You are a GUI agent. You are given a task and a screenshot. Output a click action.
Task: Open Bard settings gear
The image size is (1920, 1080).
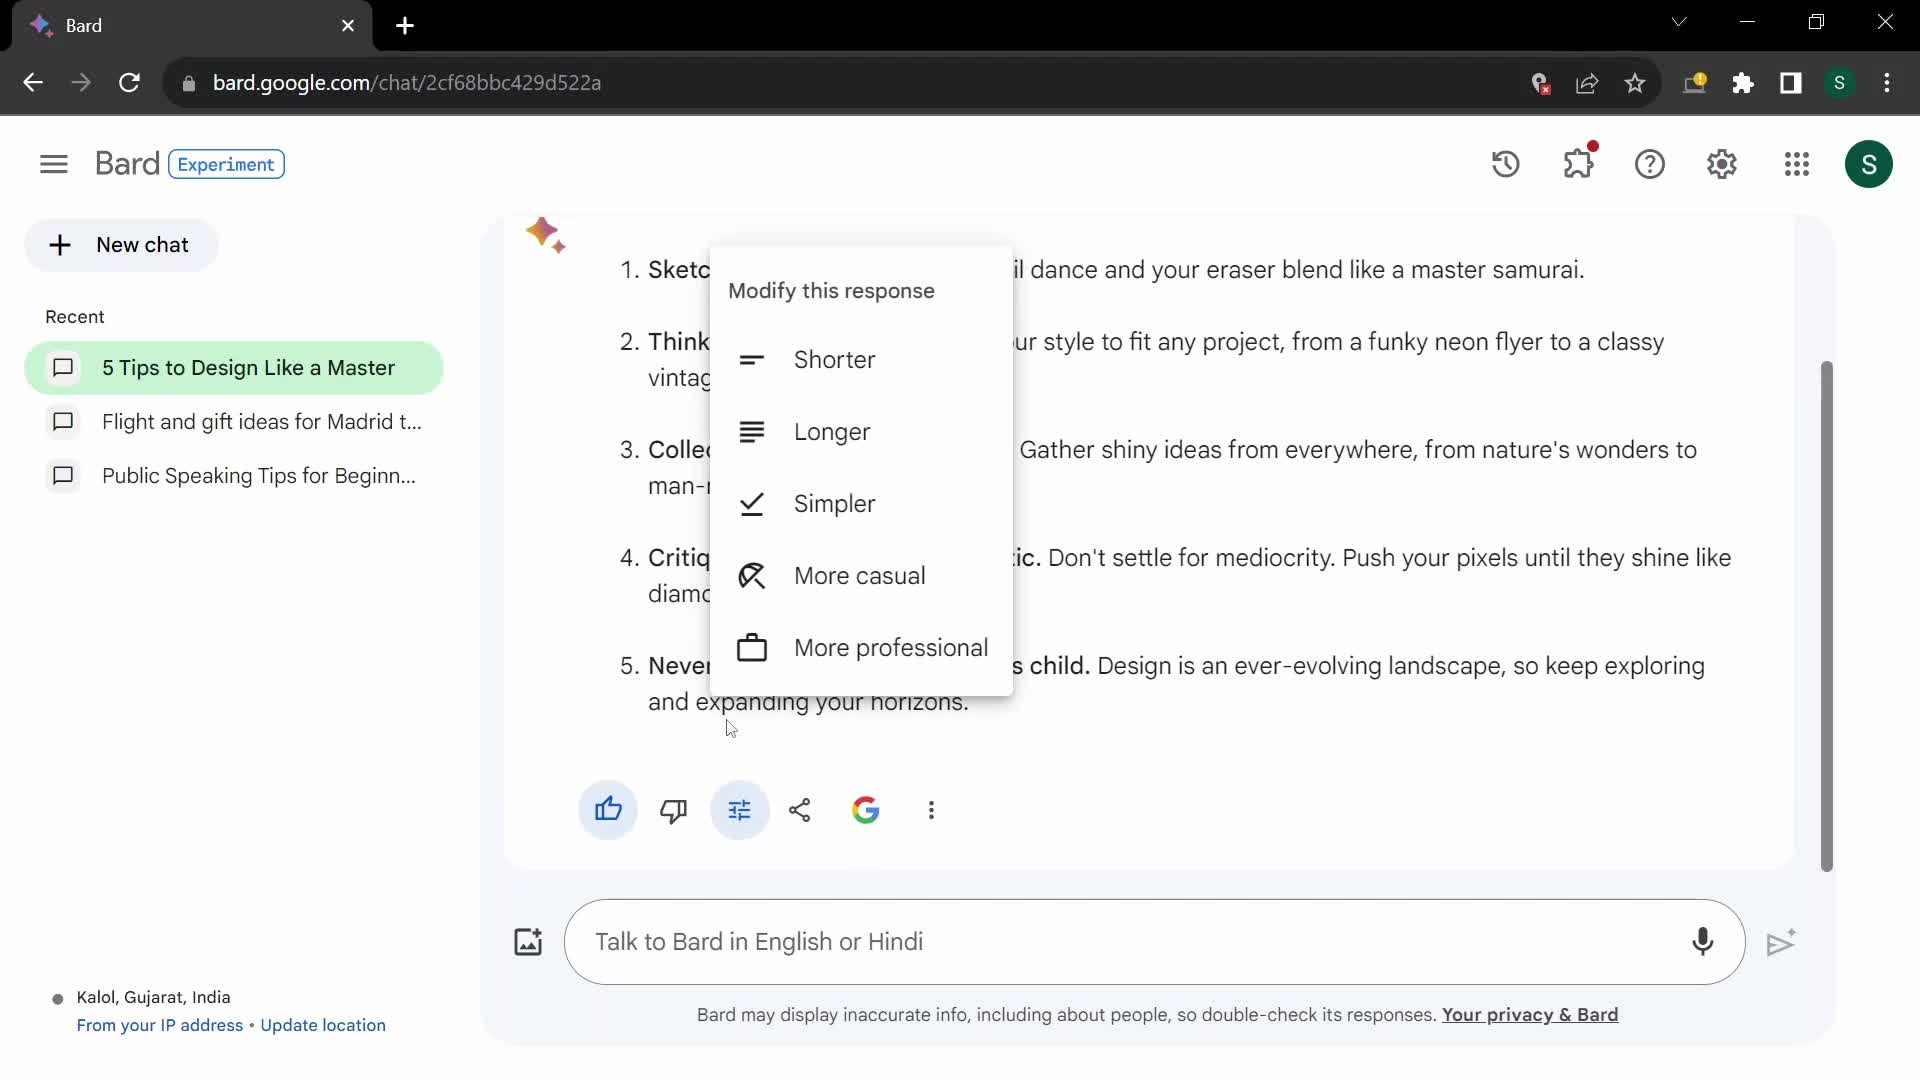[x=1722, y=164]
